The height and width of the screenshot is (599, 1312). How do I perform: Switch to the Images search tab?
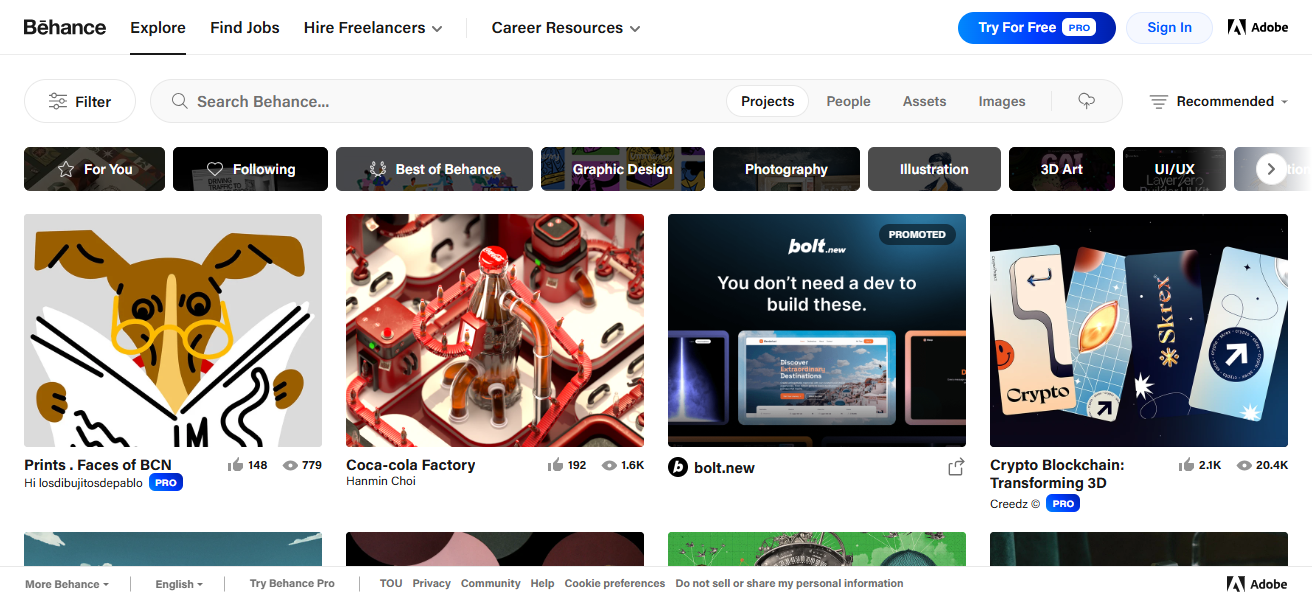[1002, 101]
